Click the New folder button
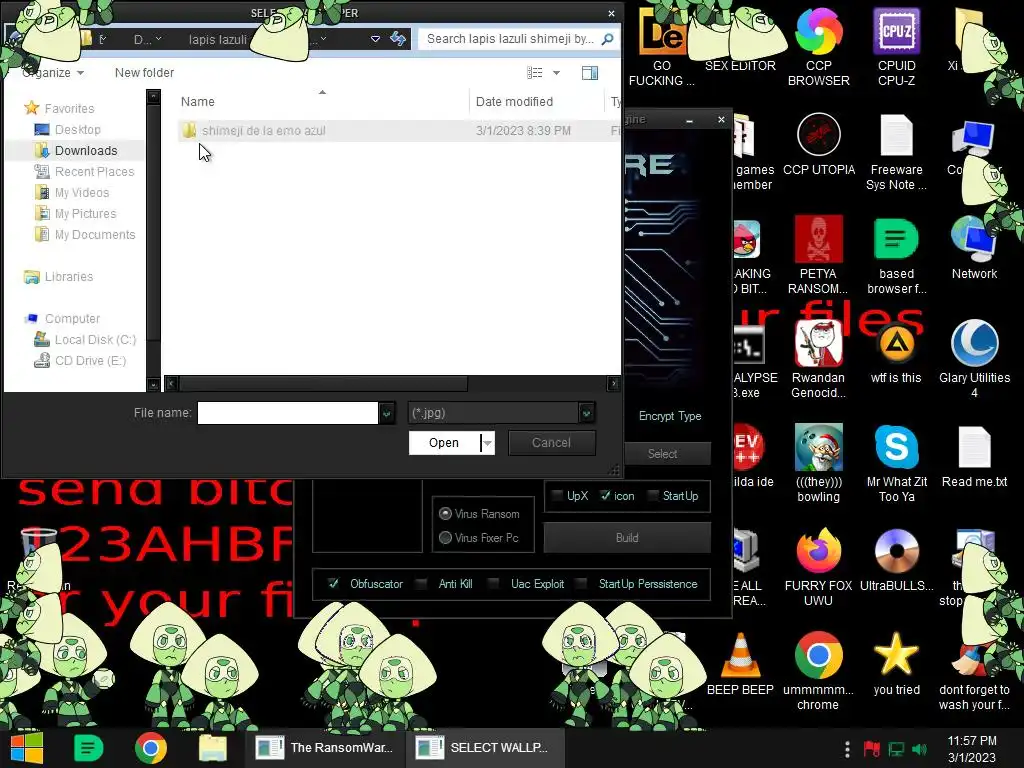Image resolution: width=1024 pixels, height=768 pixels. (x=144, y=72)
